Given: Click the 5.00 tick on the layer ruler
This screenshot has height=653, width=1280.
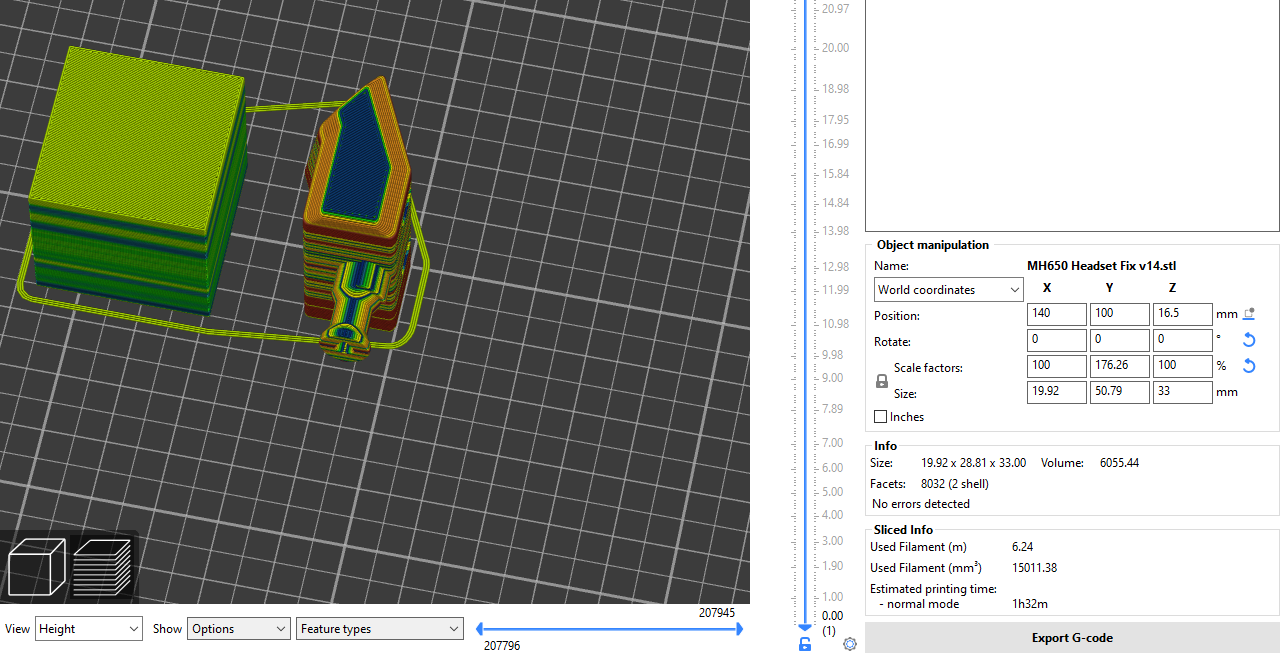Looking at the screenshot, I should pyautogui.click(x=832, y=492).
